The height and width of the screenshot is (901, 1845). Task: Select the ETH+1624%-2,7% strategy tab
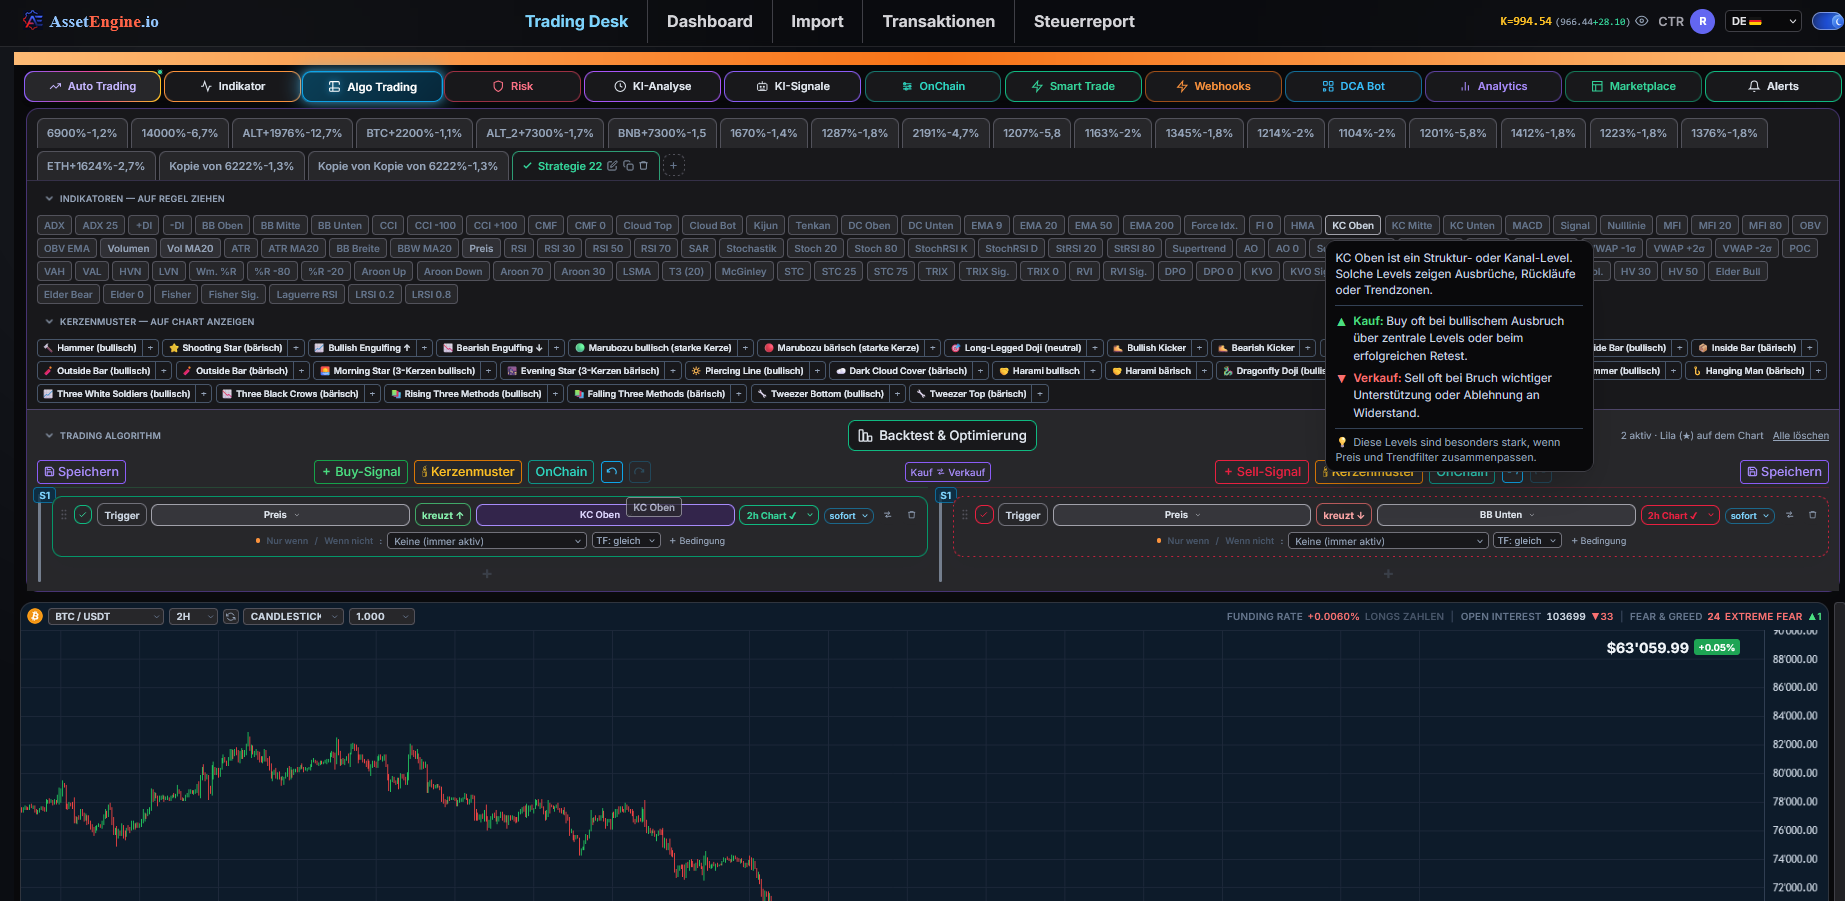pos(96,166)
